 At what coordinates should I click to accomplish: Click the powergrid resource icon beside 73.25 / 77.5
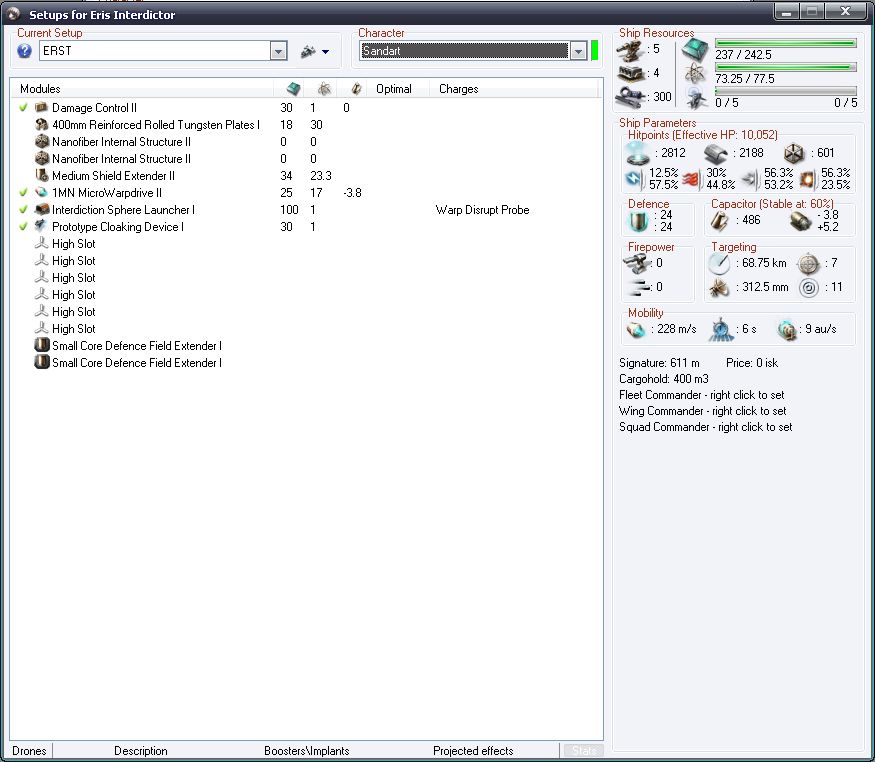(695, 74)
